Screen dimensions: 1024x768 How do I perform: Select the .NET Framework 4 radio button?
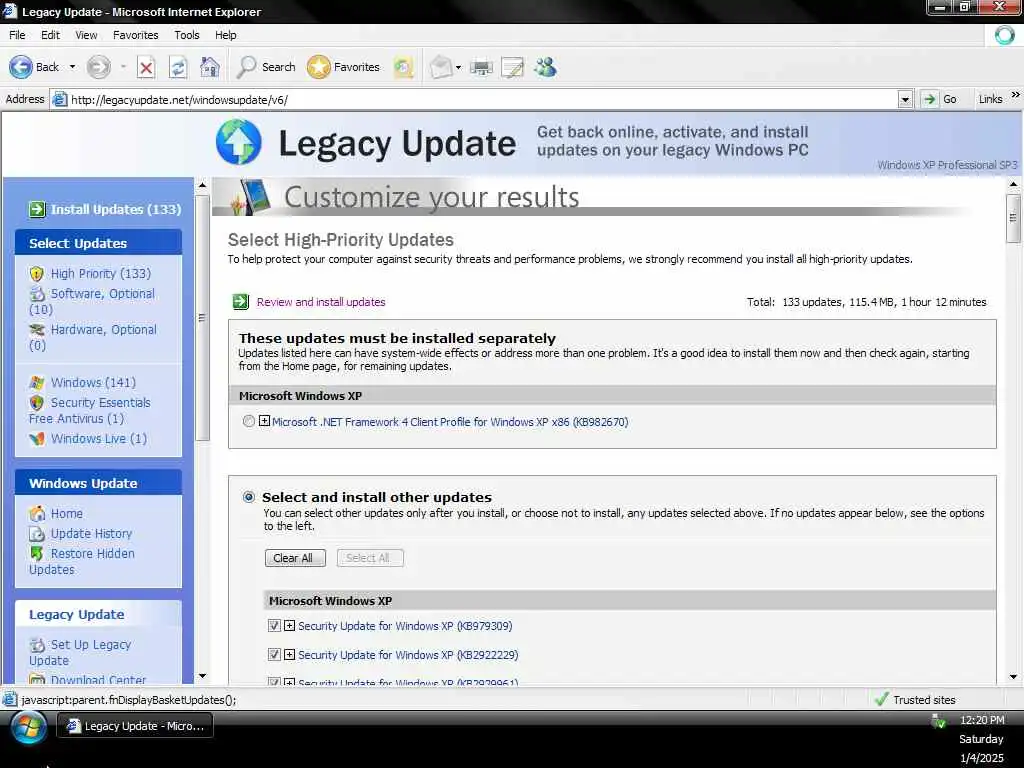[248, 421]
